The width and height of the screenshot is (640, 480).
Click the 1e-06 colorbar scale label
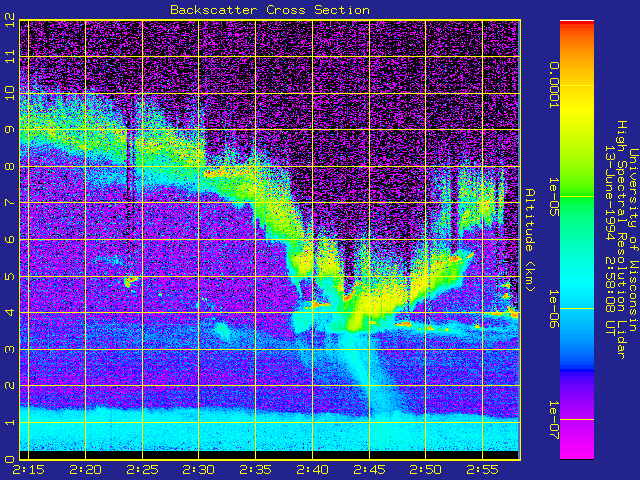click(553, 309)
